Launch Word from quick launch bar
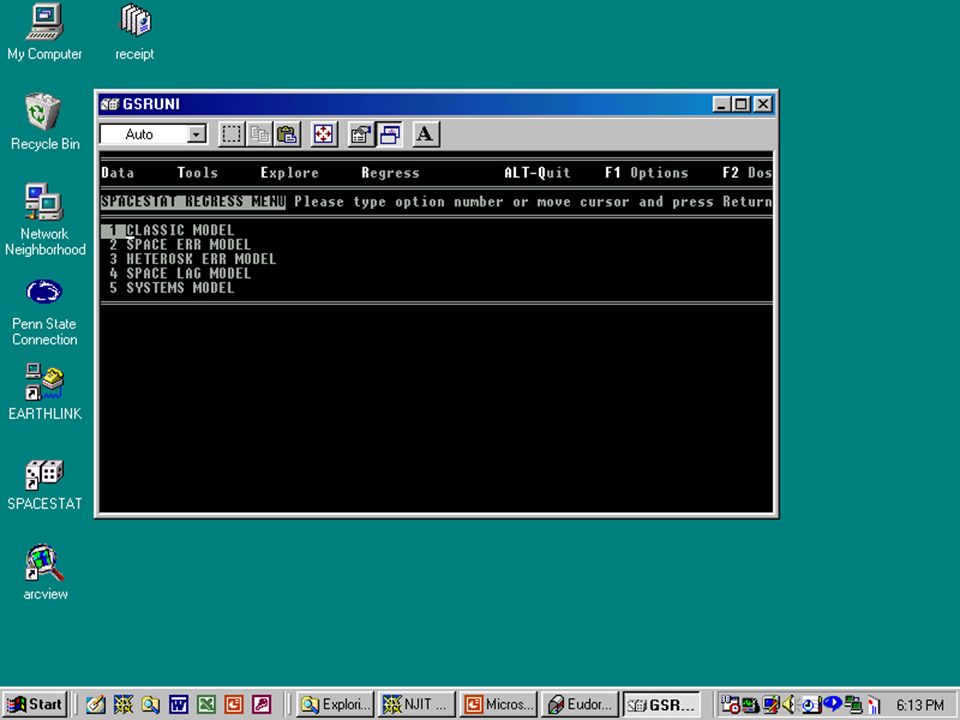The height and width of the screenshot is (720, 960). tap(178, 705)
